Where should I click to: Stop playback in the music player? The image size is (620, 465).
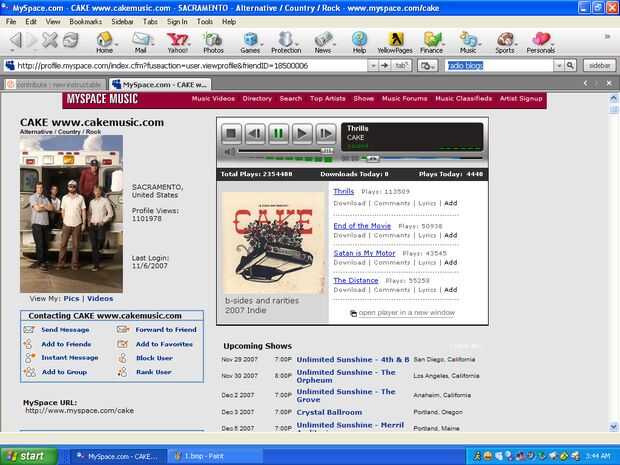point(231,134)
